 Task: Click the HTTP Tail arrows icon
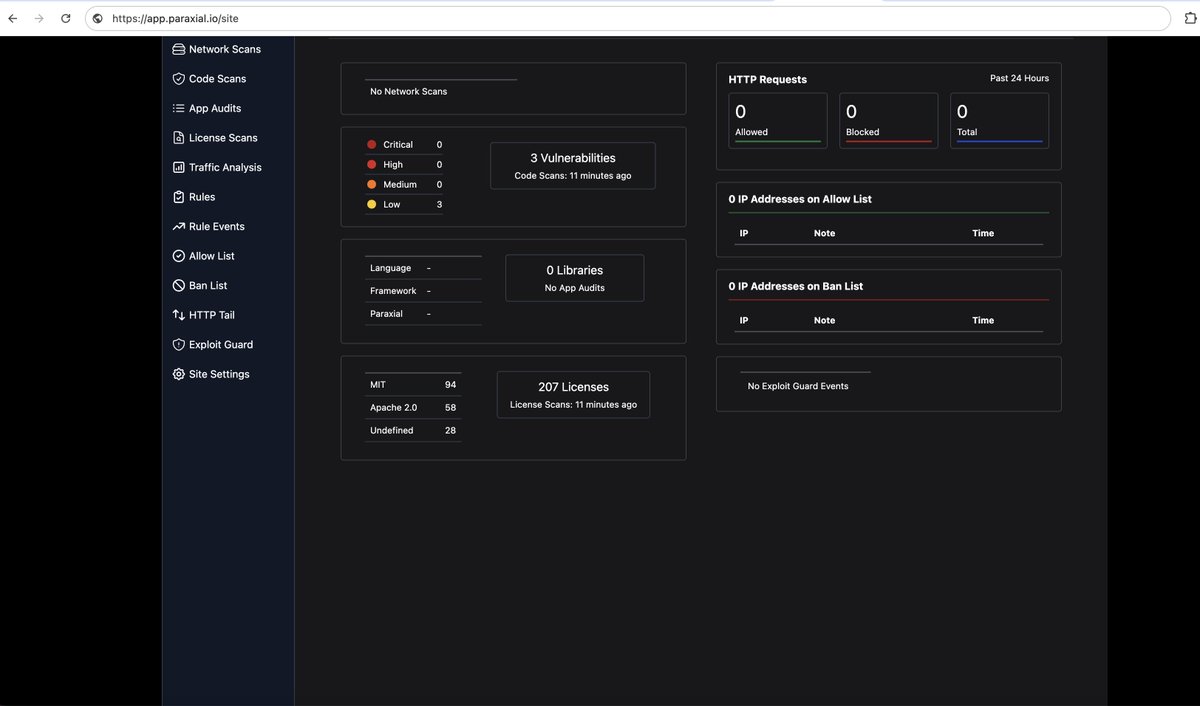click(178, 314)
